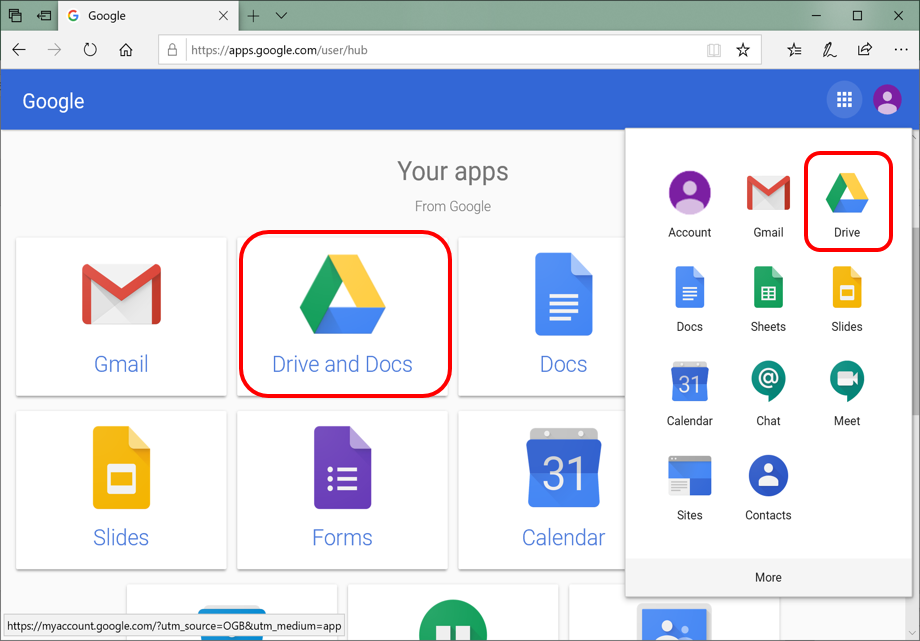Viewport: 920px width, 641px height.
Task: Open a new browser tab
Action: [253, 16]
